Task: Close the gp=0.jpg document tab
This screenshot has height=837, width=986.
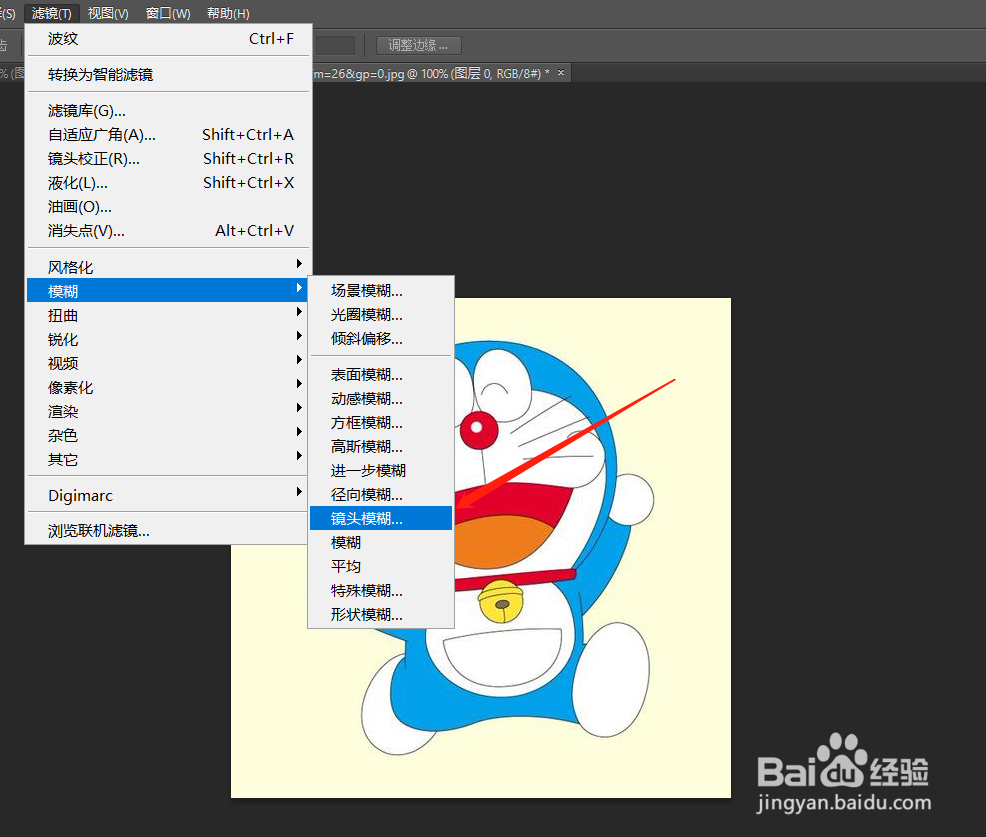Action: pyautogui.click(x=561, y=73)
